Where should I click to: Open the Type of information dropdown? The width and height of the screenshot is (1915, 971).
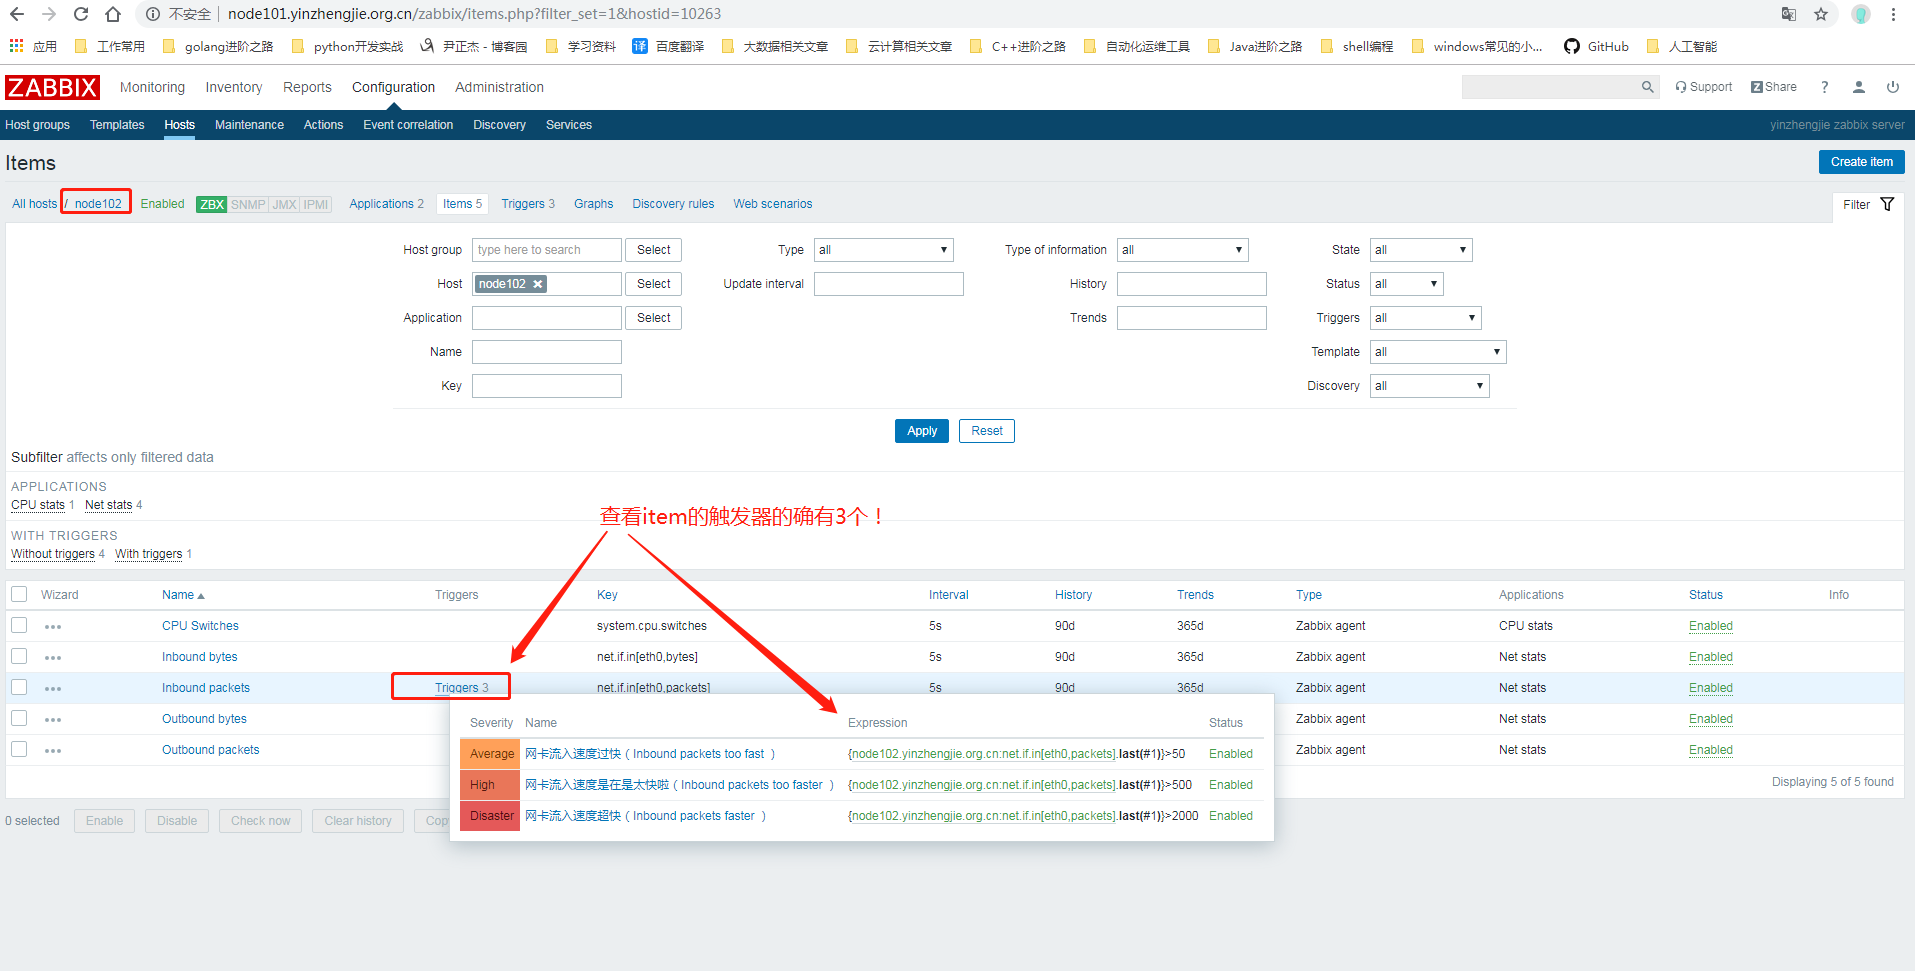tap(1182, 250)
